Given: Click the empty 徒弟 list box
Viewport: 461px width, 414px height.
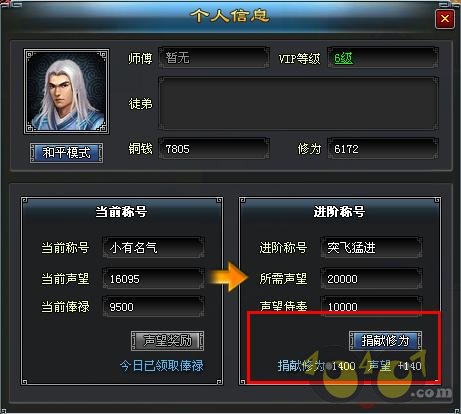Looking at the screenshot, I should [298, 103].
